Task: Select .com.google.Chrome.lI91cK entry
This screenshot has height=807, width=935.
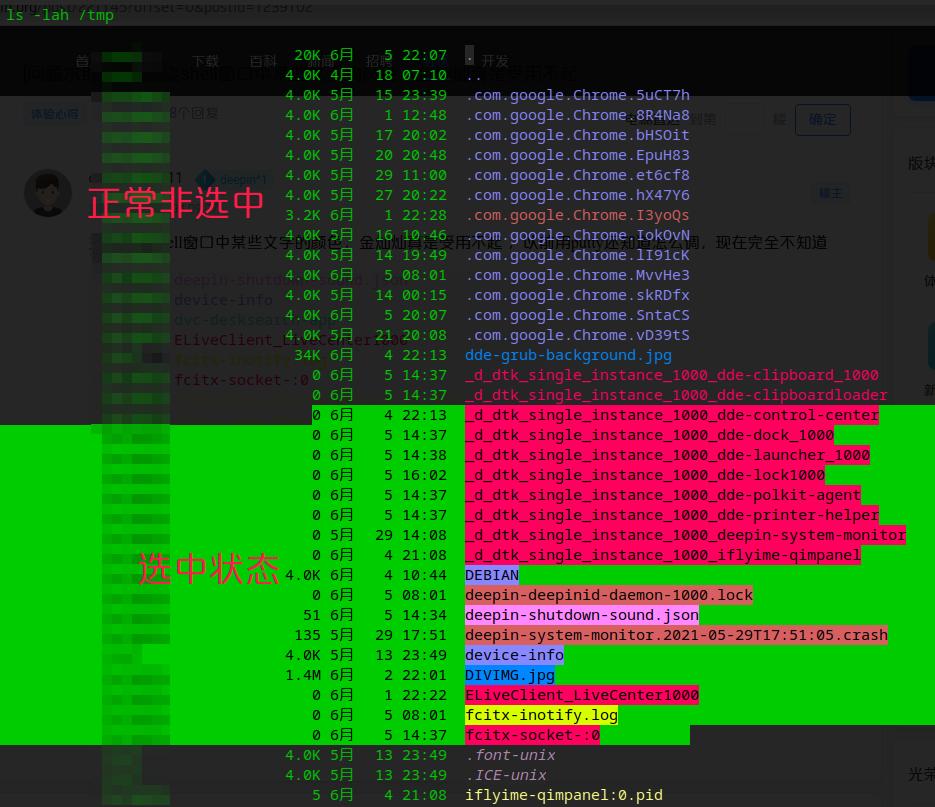Action: pos(577,255)
